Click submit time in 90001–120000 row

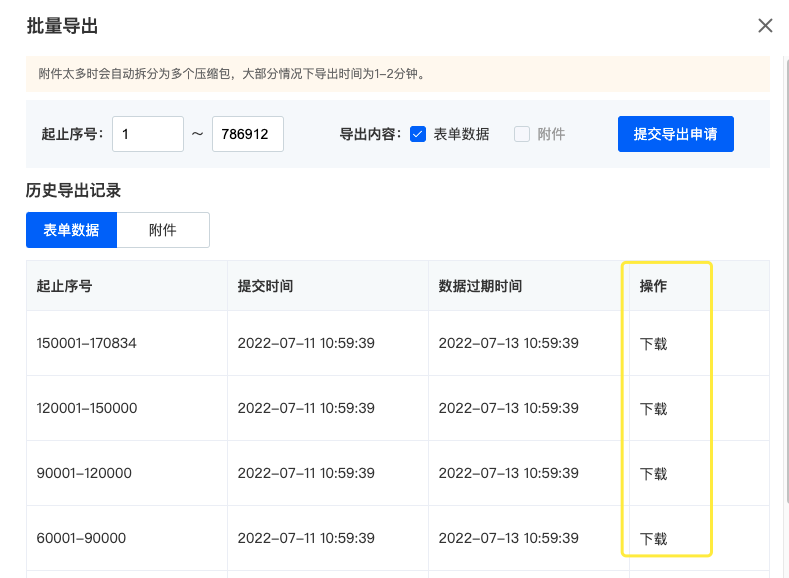(306, 473)
